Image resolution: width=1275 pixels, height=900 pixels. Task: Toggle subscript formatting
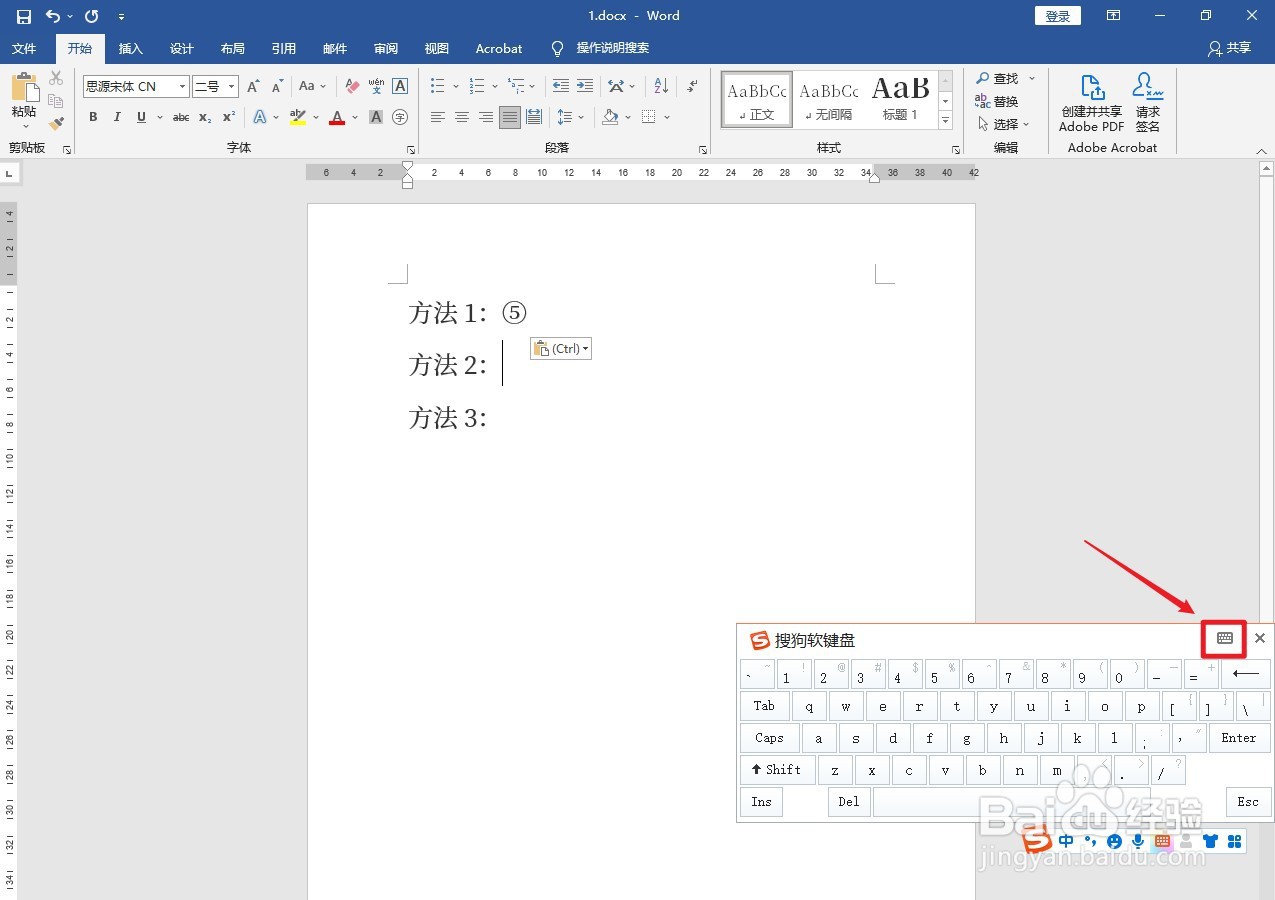coord(204,117)
